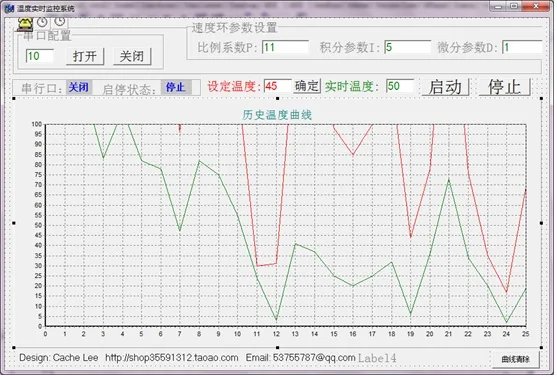Screen dimensions: 557x377
Task: Click the 启停状态 label
Action: point(129,89)
